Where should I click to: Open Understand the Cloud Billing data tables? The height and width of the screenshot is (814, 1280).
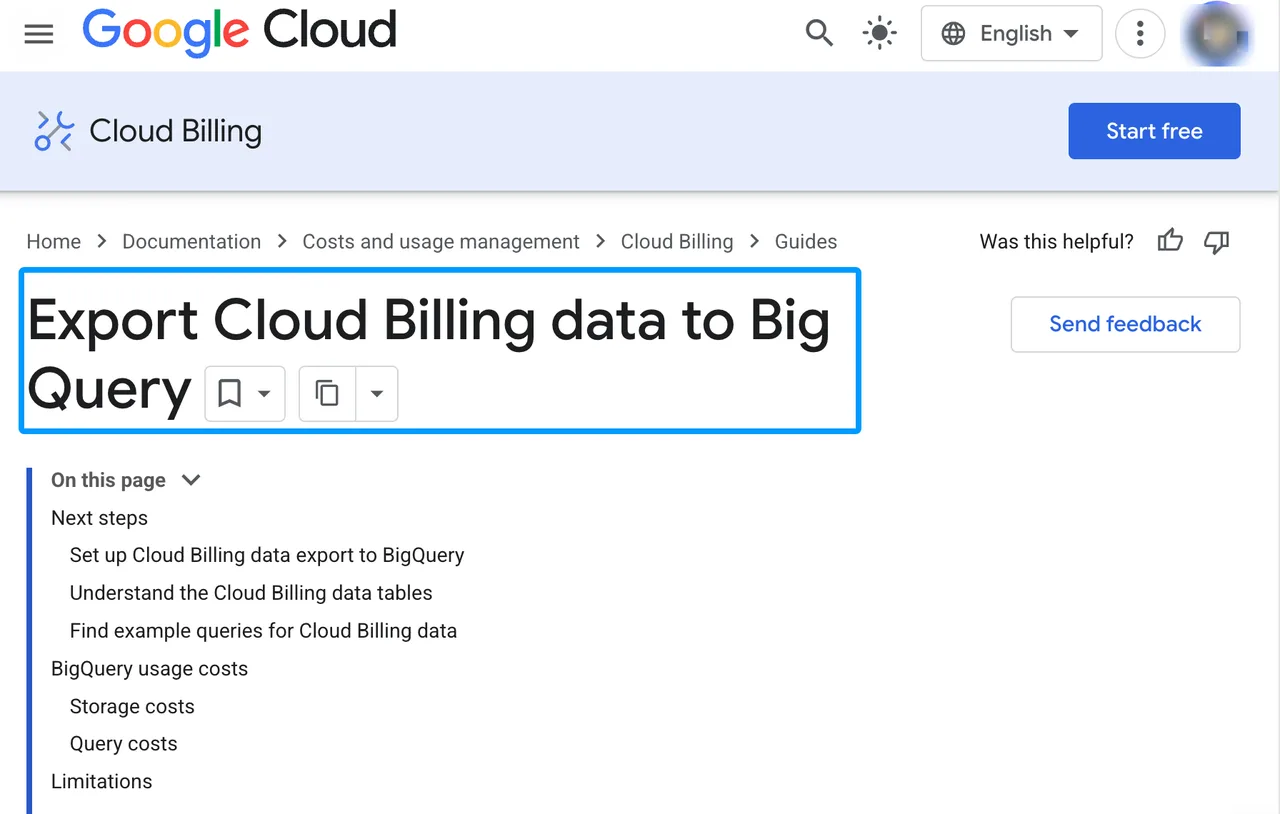[251, 592]
